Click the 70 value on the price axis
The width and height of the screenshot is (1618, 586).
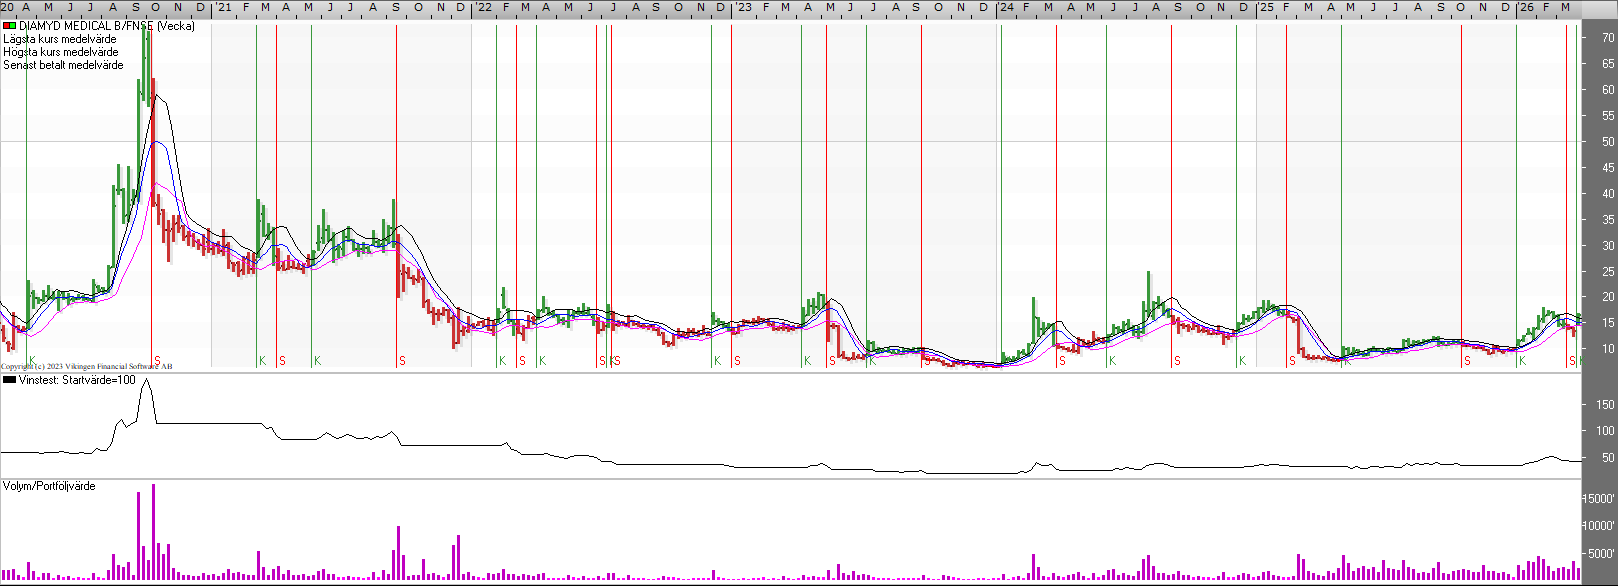pos(1608,38)
